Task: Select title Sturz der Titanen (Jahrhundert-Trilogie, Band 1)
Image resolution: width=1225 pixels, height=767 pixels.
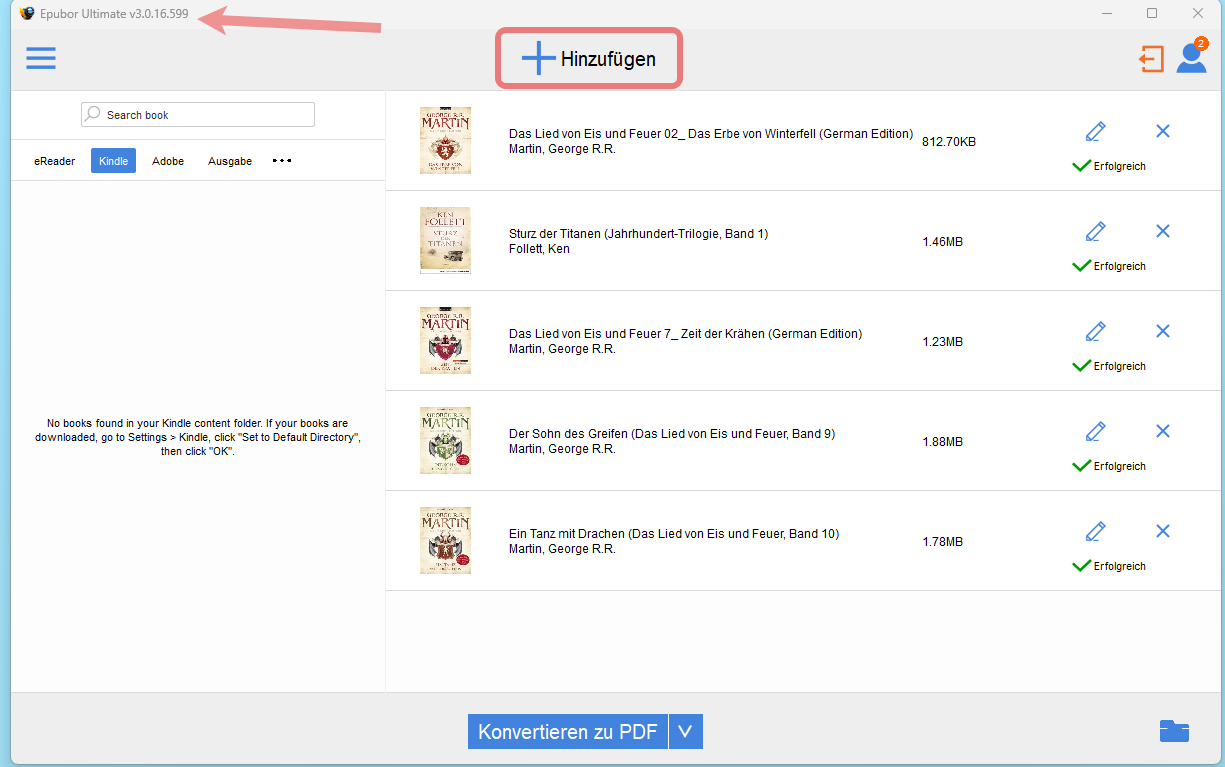Action: (638, 234)
